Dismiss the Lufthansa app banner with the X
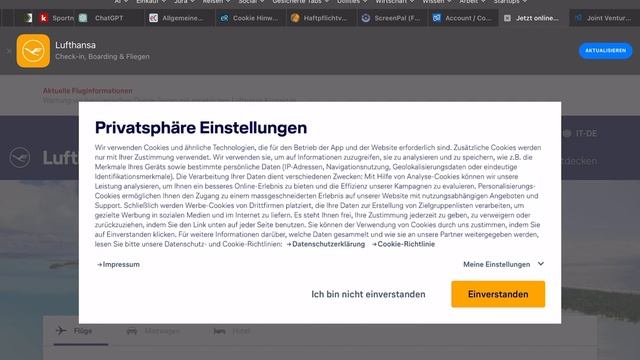The image size is (640, 360). 8,51
